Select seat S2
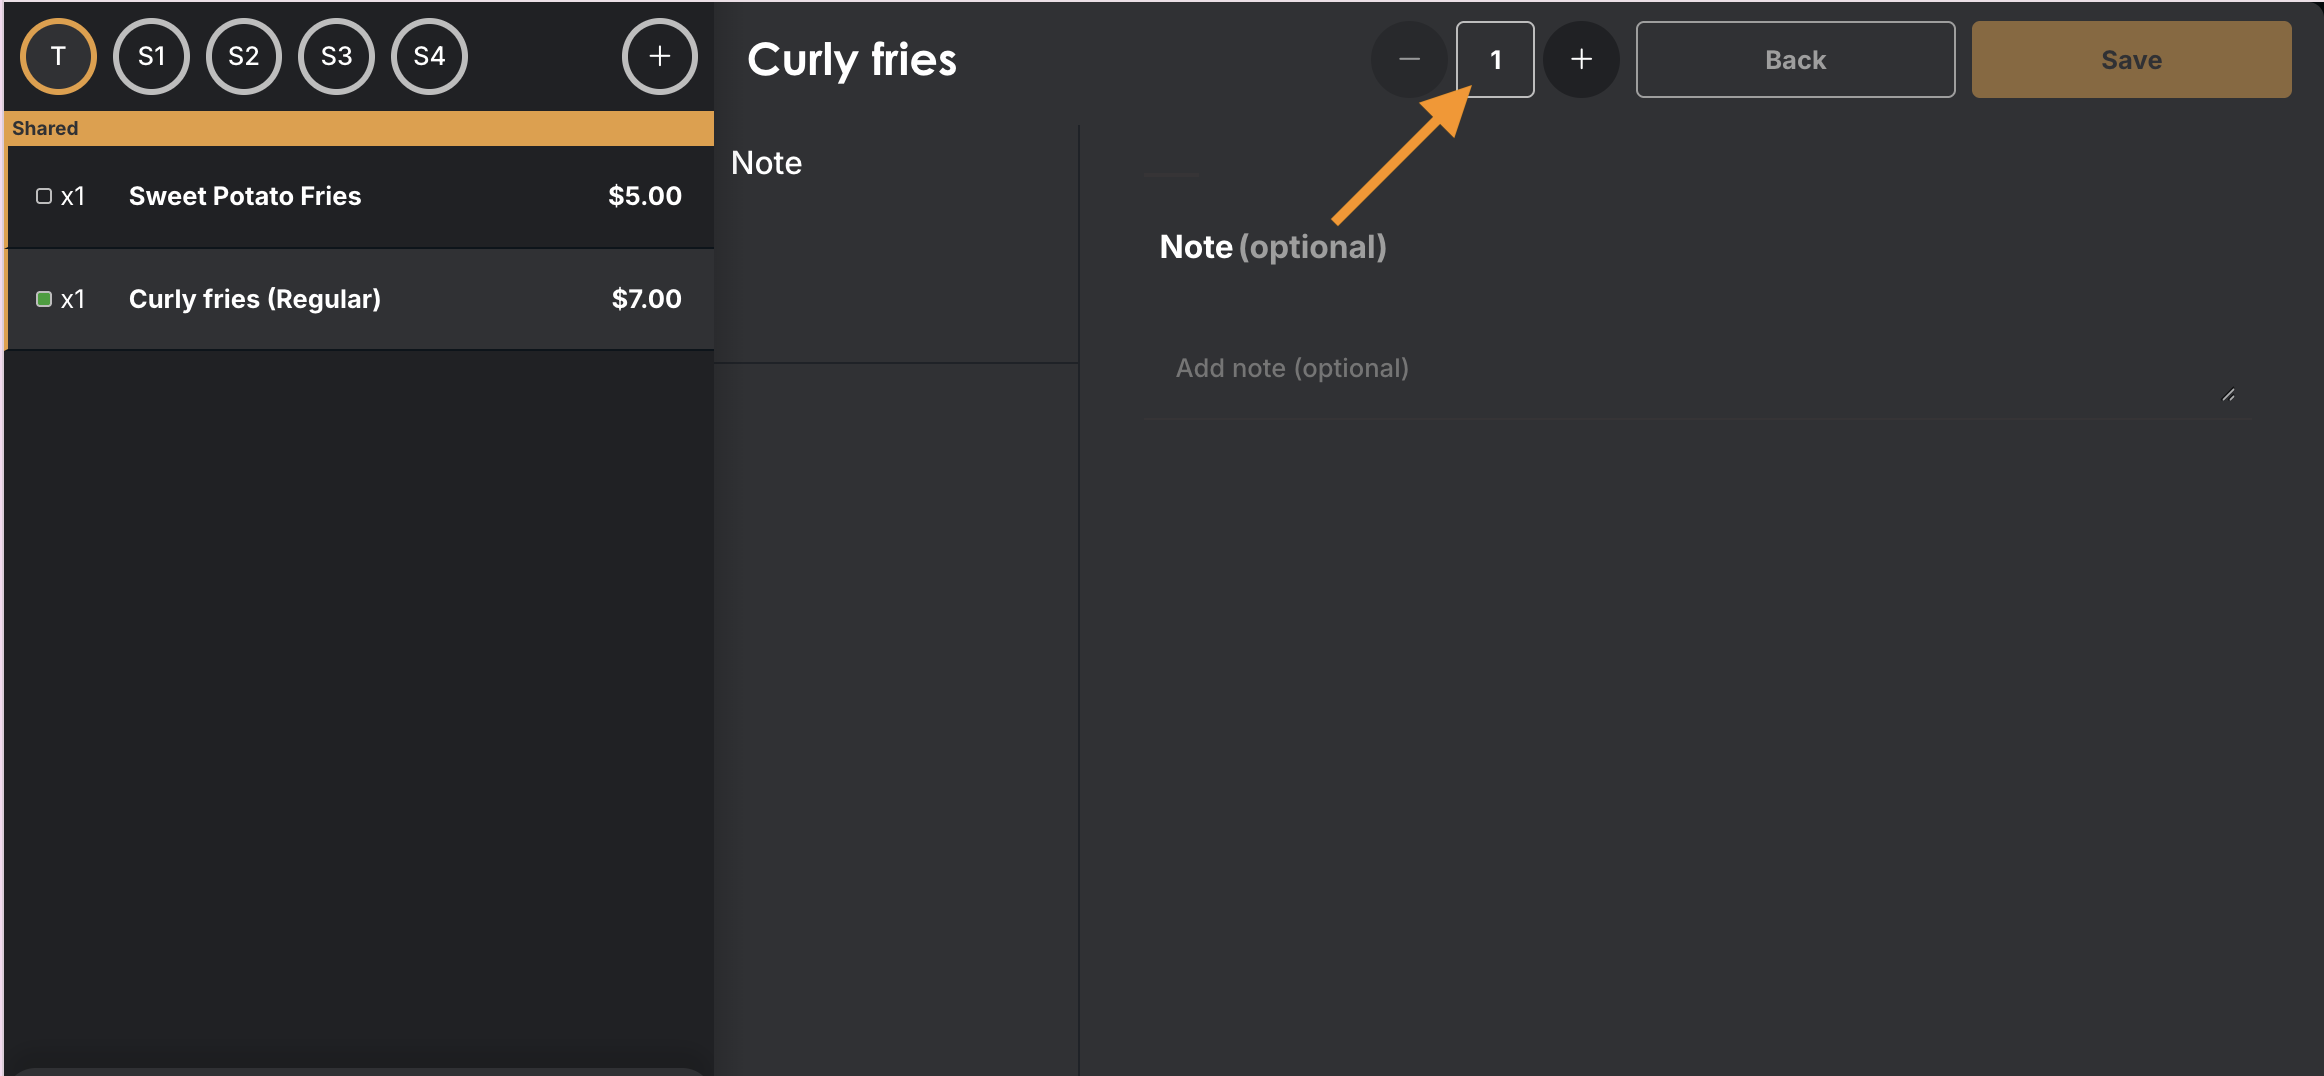This screenshot has height=1076, width=2324. 244,57
